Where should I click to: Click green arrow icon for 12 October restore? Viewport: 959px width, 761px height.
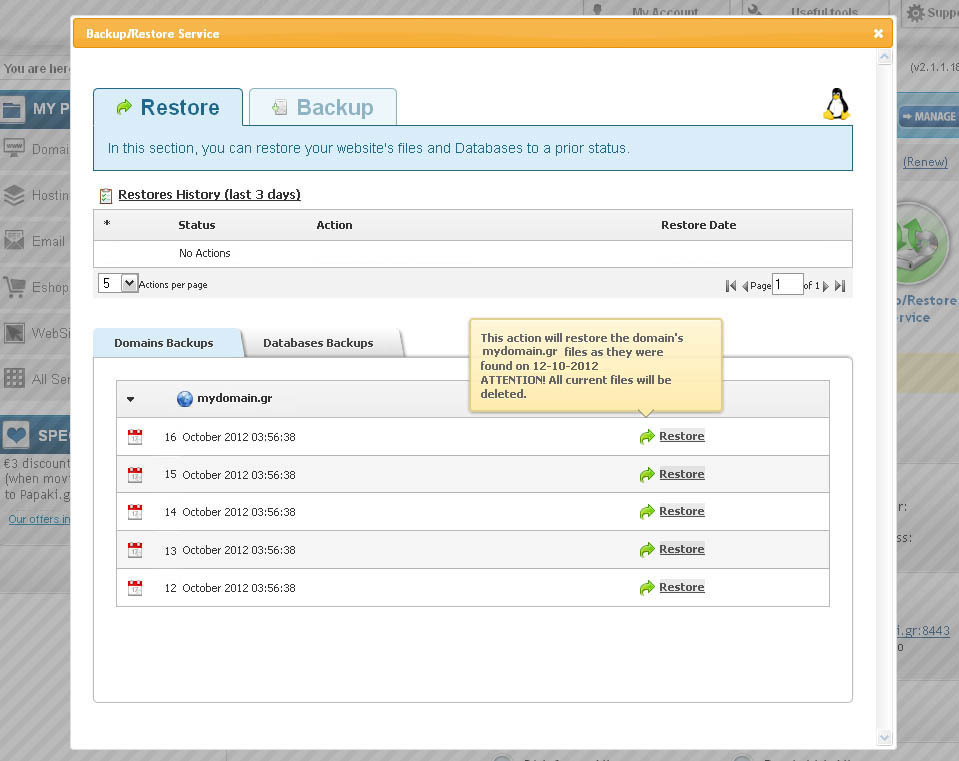(647, 588)
